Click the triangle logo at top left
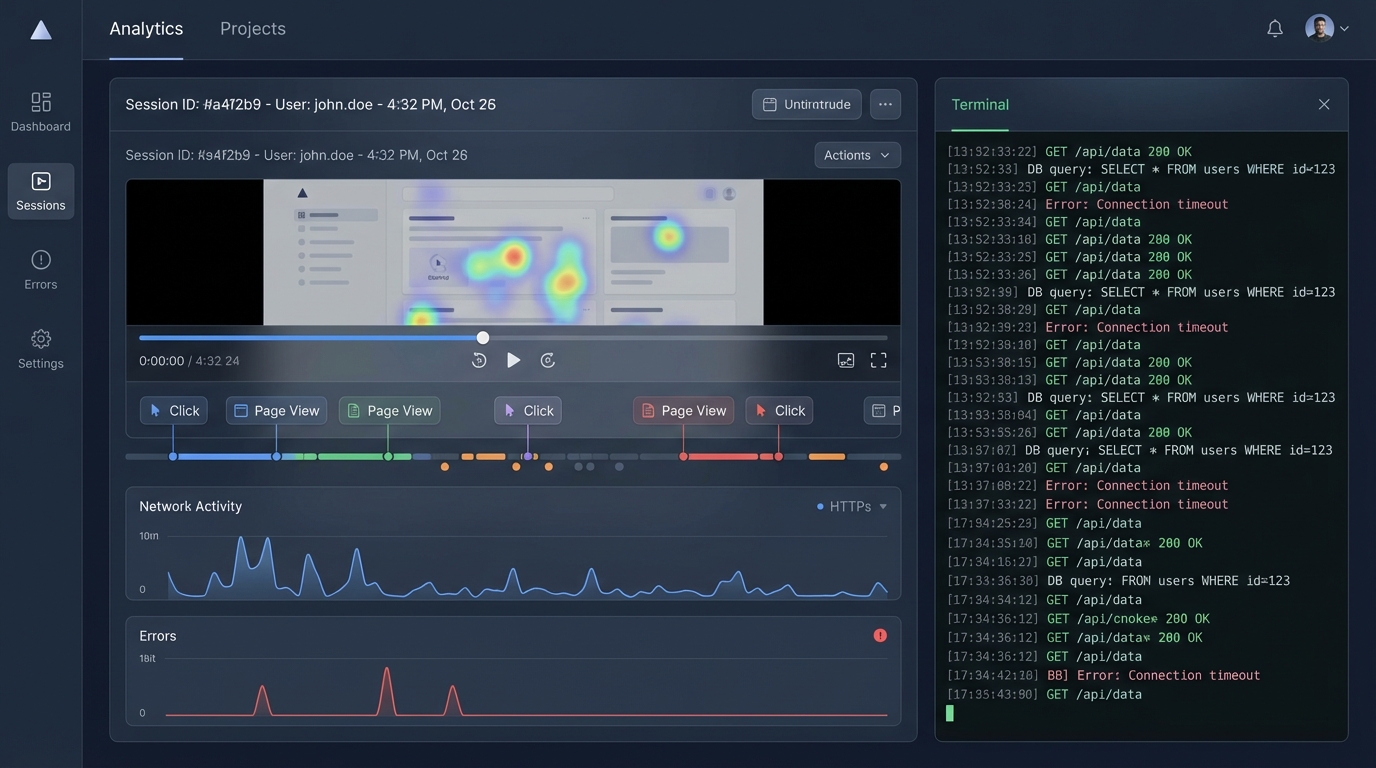 40,29
